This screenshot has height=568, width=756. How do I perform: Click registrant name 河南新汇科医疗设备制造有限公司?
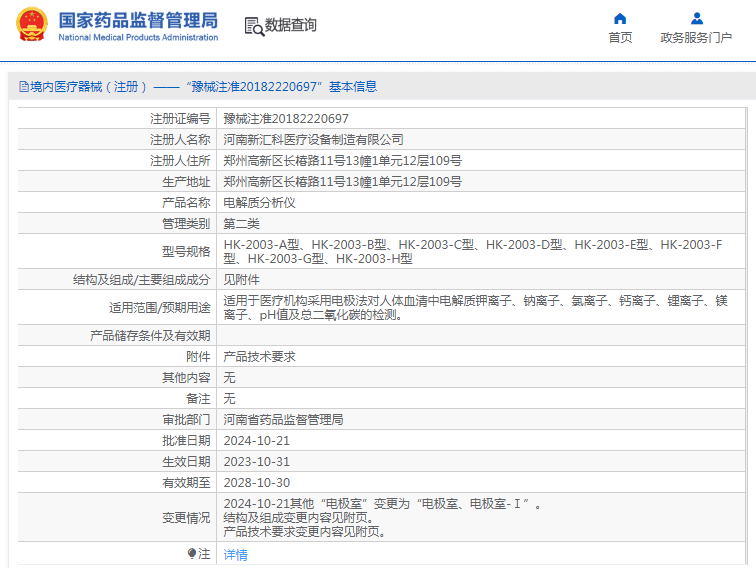pyautogui.click(x=313, y=140)
